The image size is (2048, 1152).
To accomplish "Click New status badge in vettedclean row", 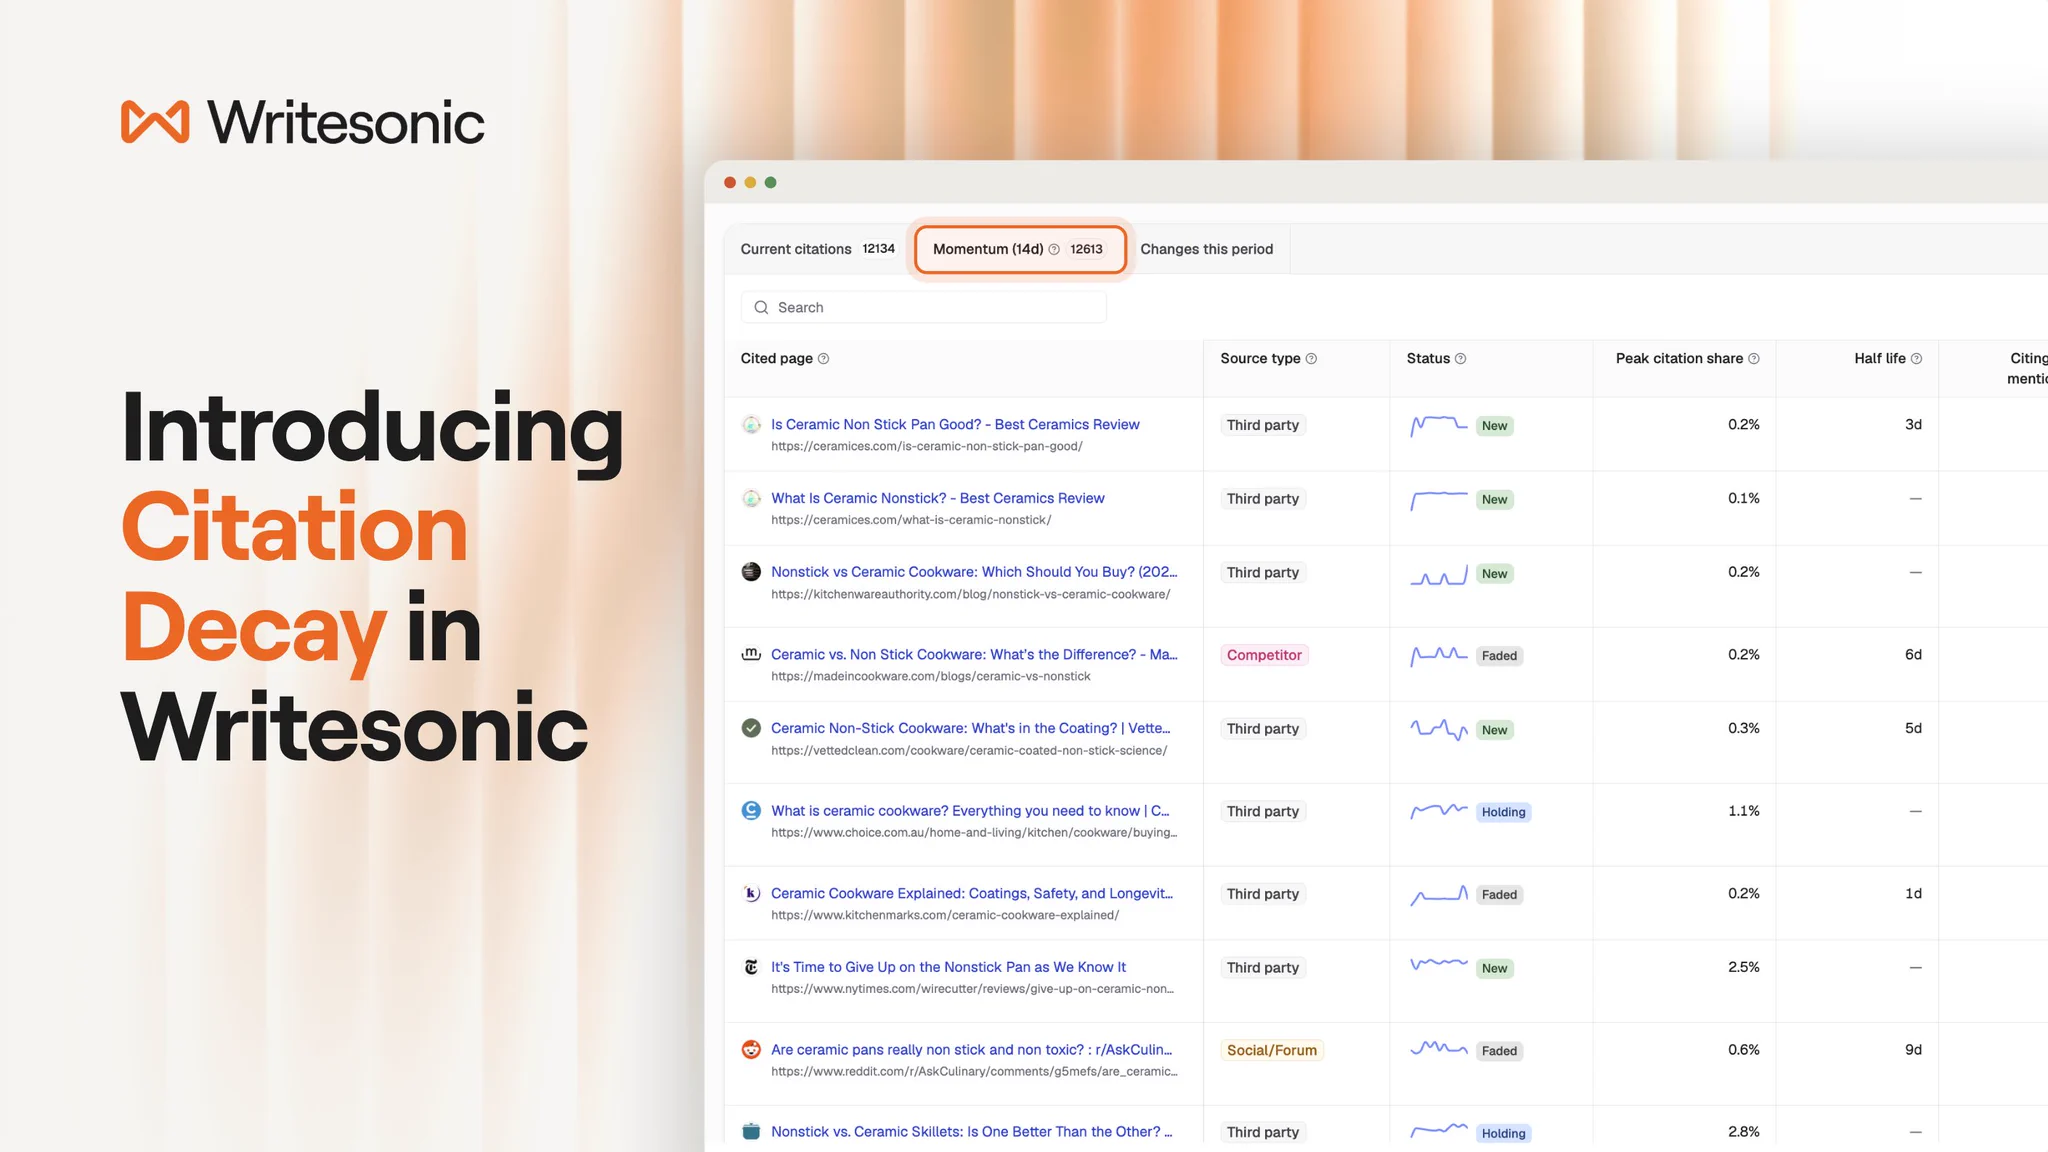I will pyautogui.click(x=1495, y=730).
